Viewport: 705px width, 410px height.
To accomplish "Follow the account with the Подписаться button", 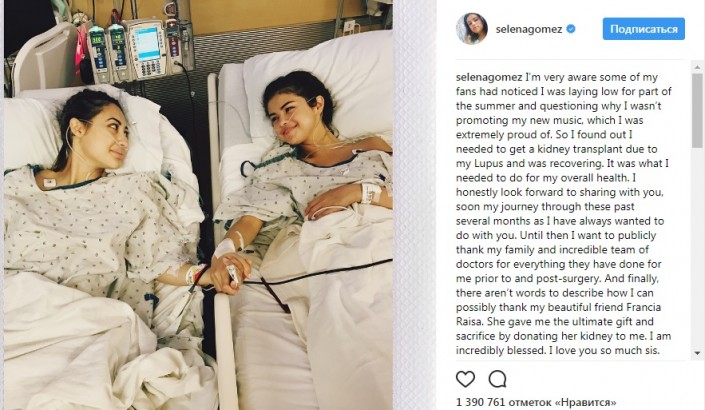I will tap(643, 29).
